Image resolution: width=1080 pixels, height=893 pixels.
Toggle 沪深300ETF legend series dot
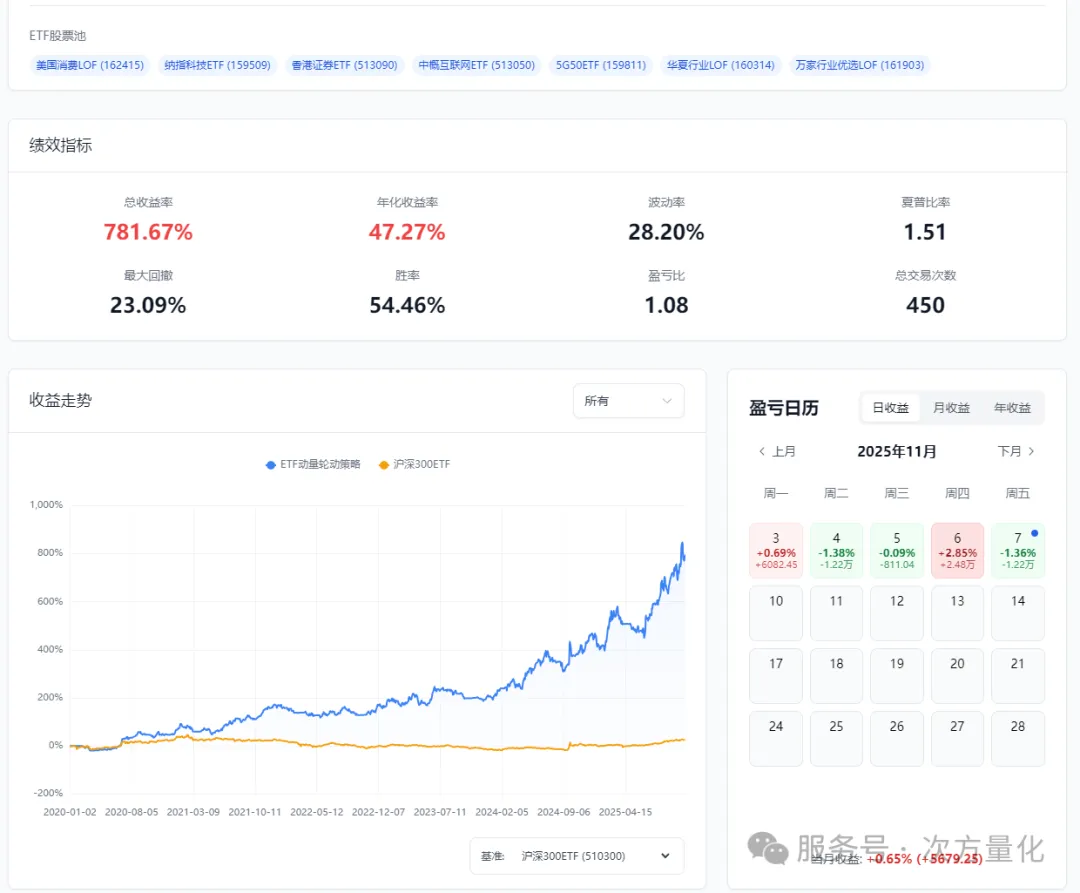(384, 465)
